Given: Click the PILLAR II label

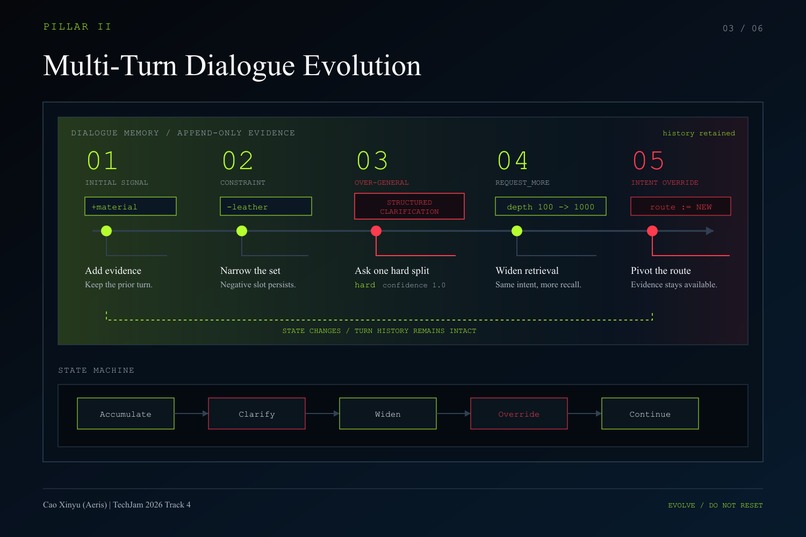Looking at the screenshot, I should pyautogui.click(x=77, y=26).
